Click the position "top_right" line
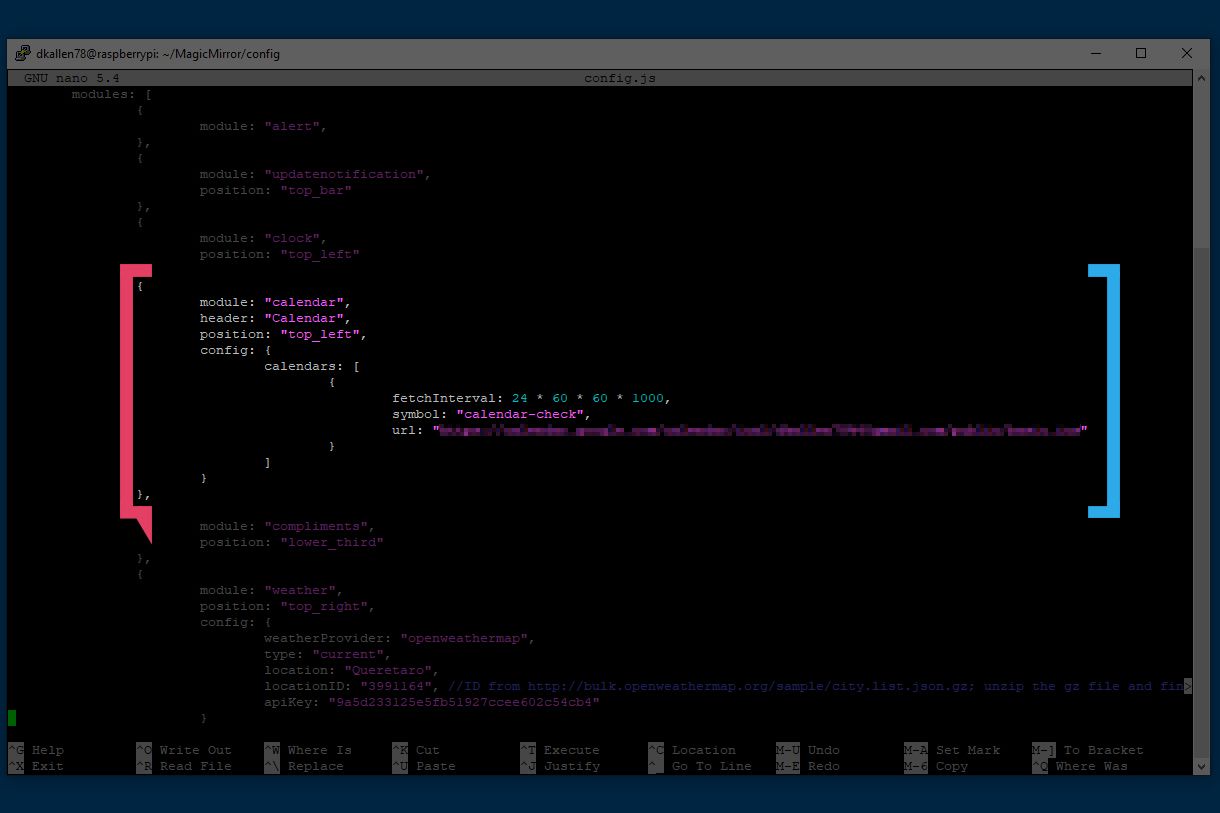This screenshot has width=1220, height=813. [288, 606]
